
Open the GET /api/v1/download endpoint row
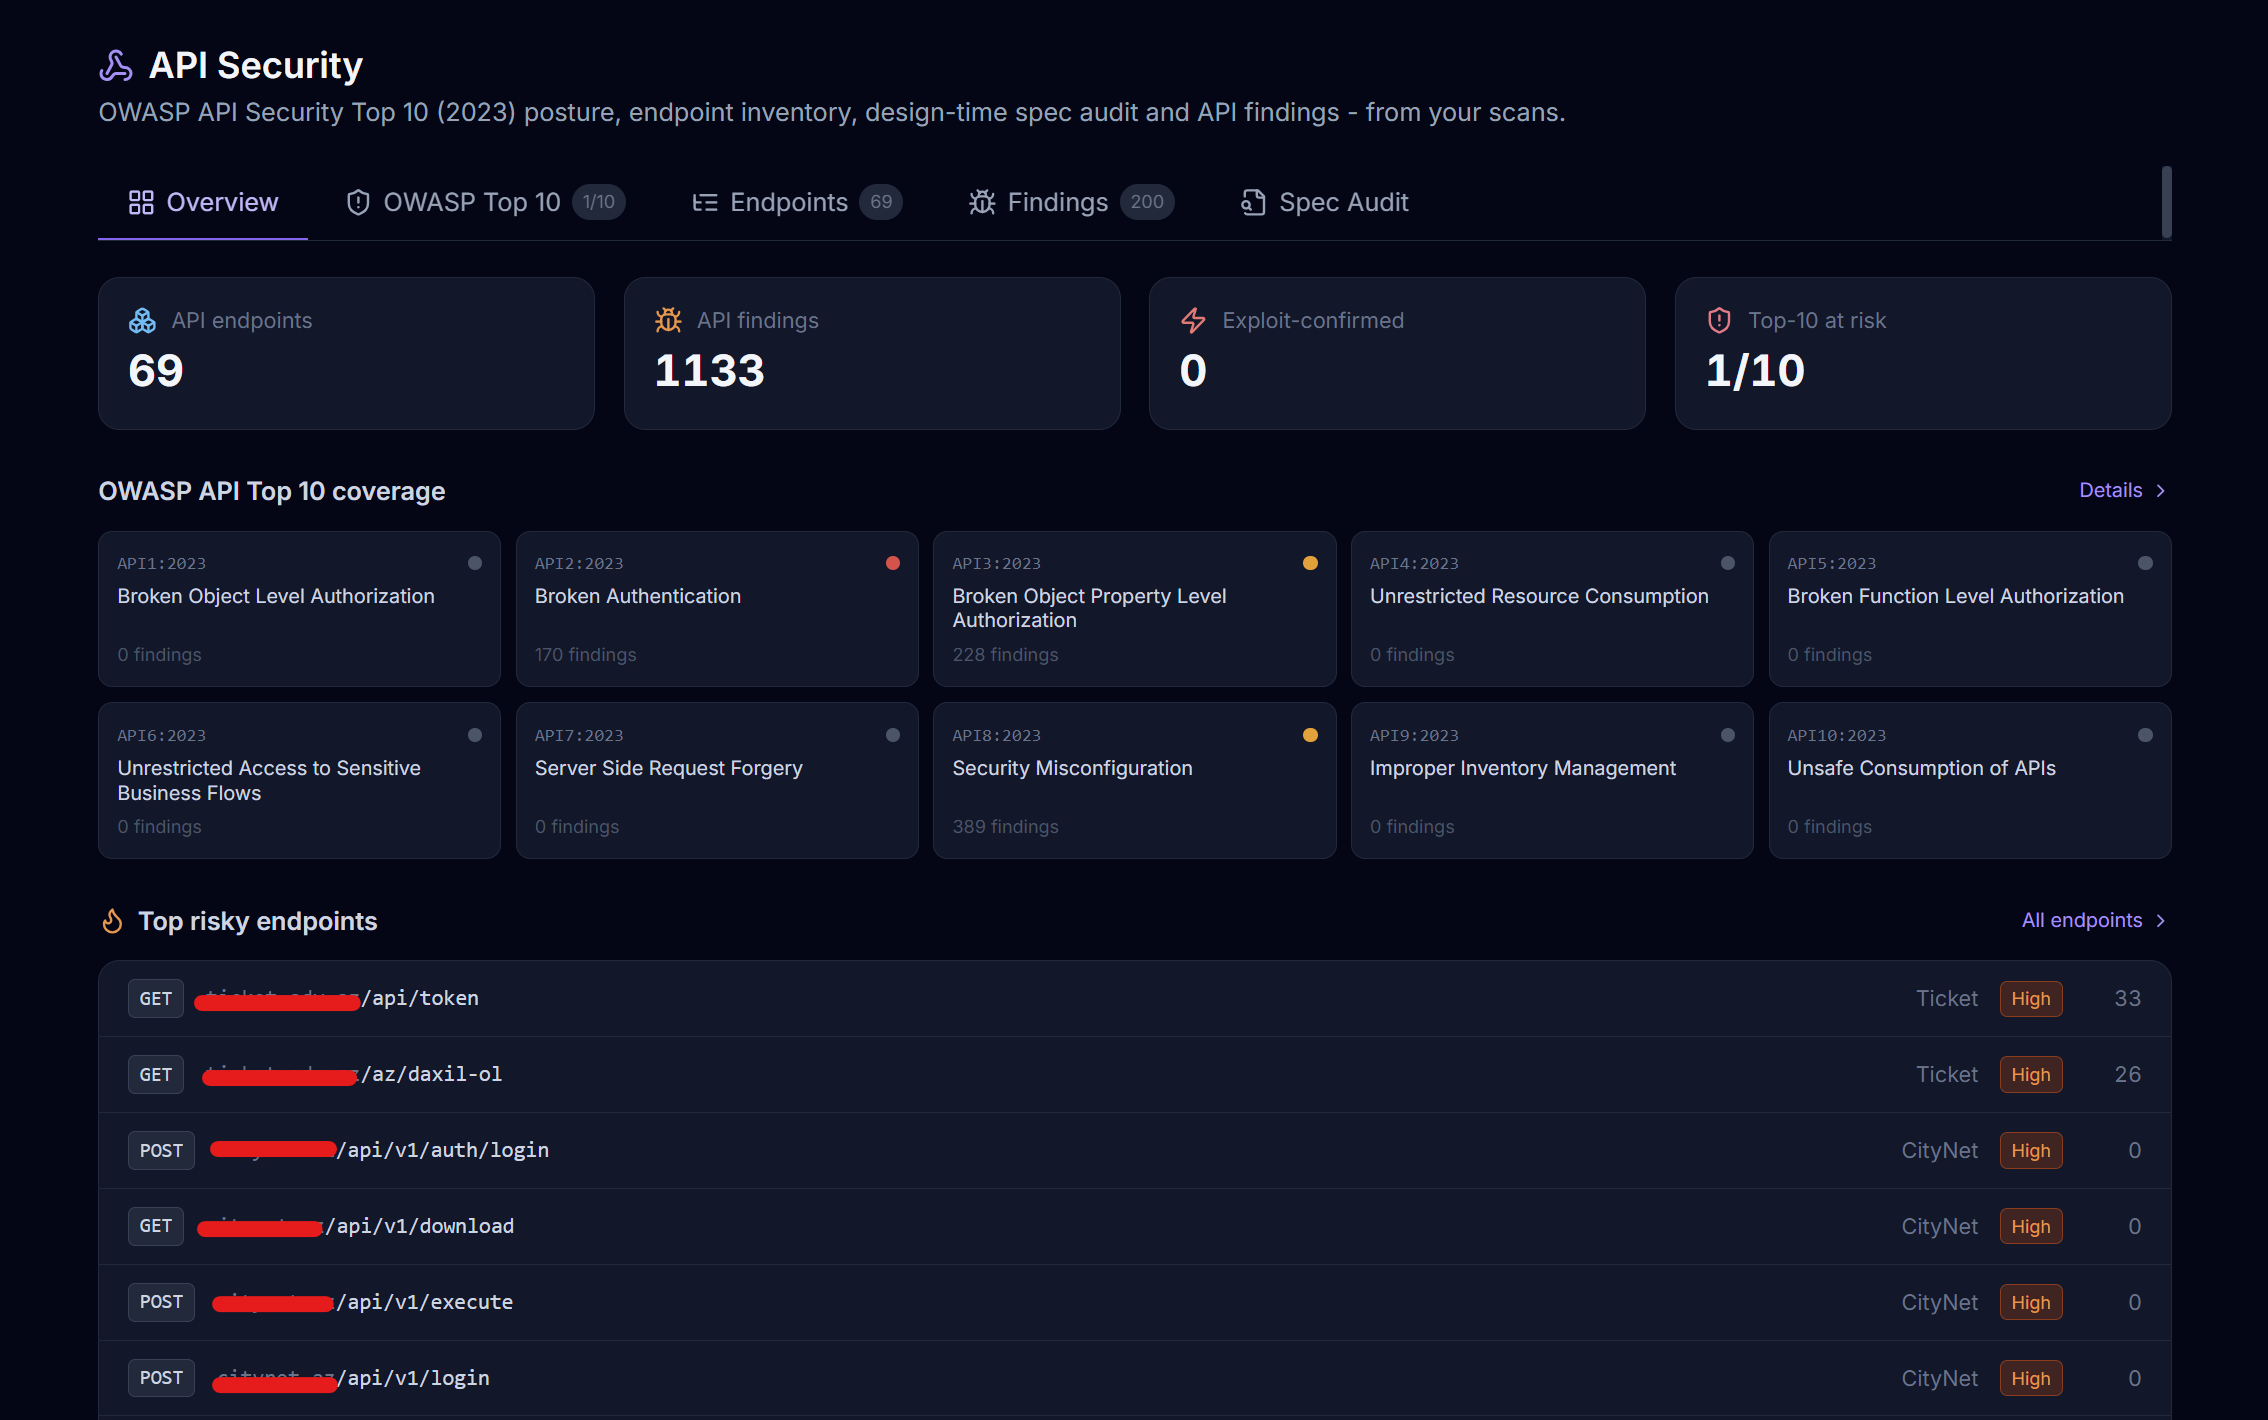click(1134, 1227)
